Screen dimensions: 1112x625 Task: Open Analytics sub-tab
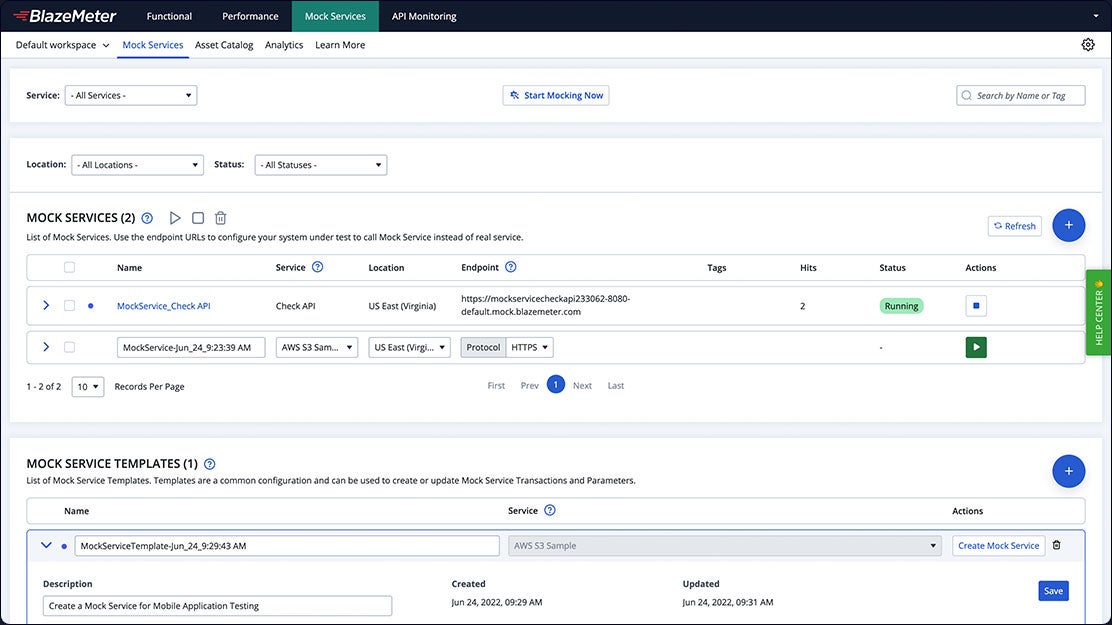click(x=284, y=45)
